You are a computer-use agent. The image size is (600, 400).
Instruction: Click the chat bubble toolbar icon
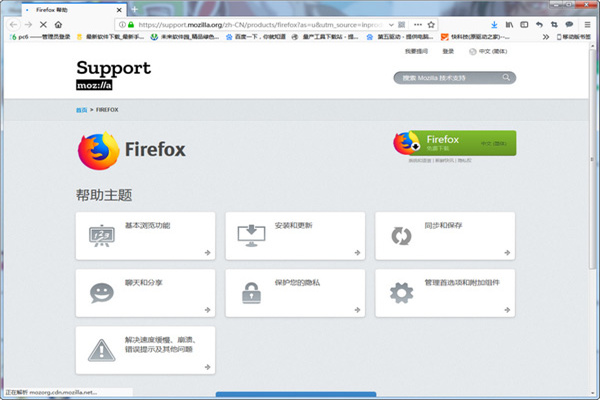569,24
